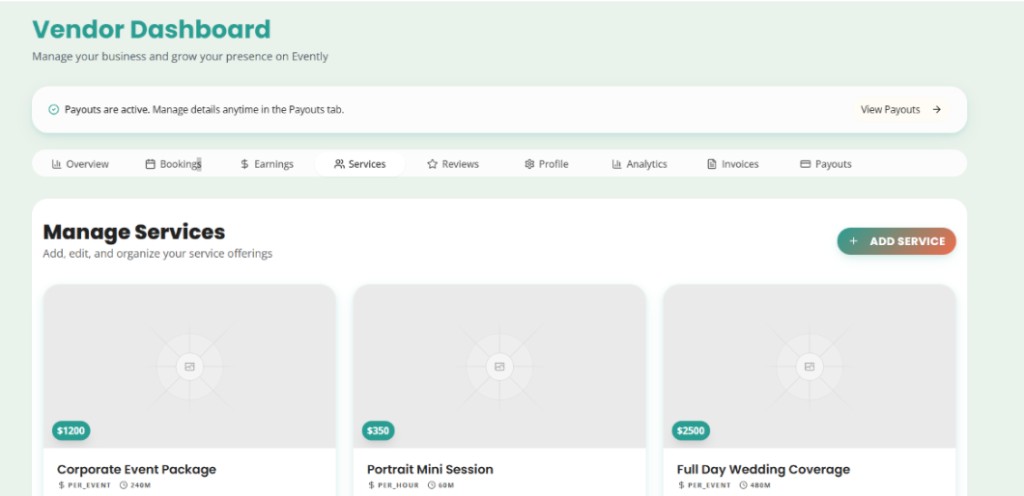
Task: Click the Services people icon
Action: pyautogui.click(x=339, y=164)
